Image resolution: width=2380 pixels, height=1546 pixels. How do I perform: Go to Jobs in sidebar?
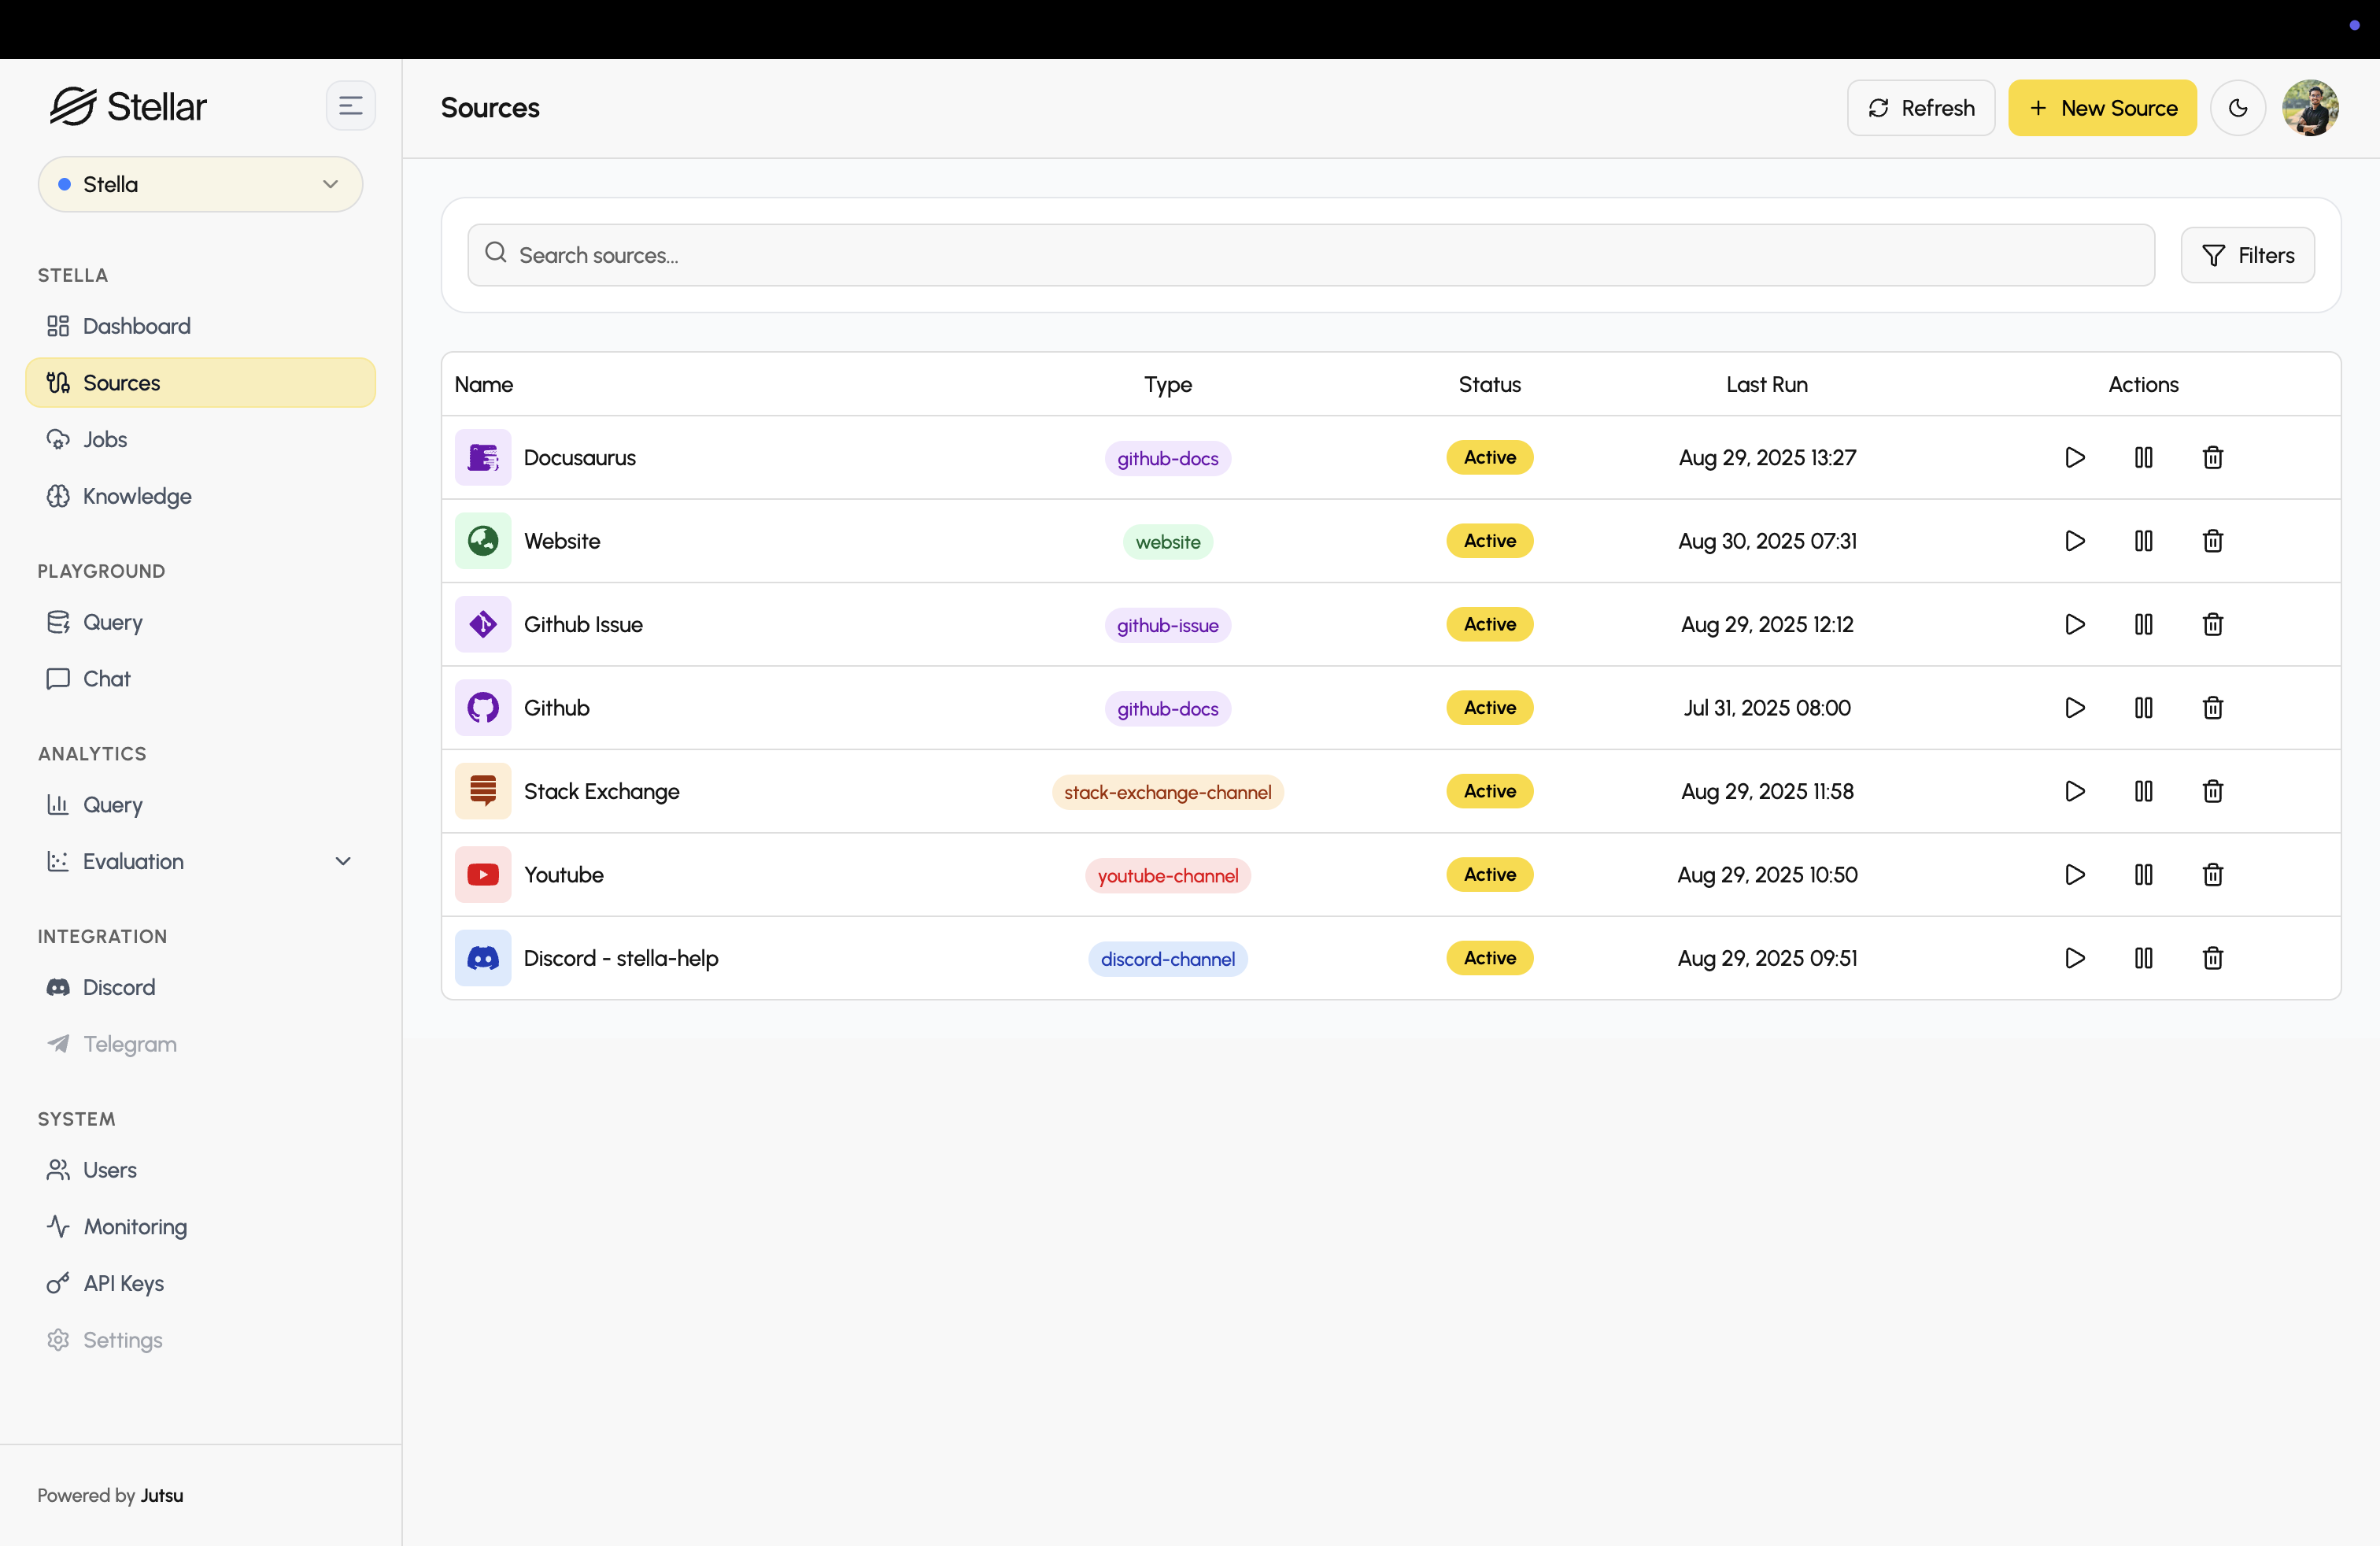tap(105, 439)
